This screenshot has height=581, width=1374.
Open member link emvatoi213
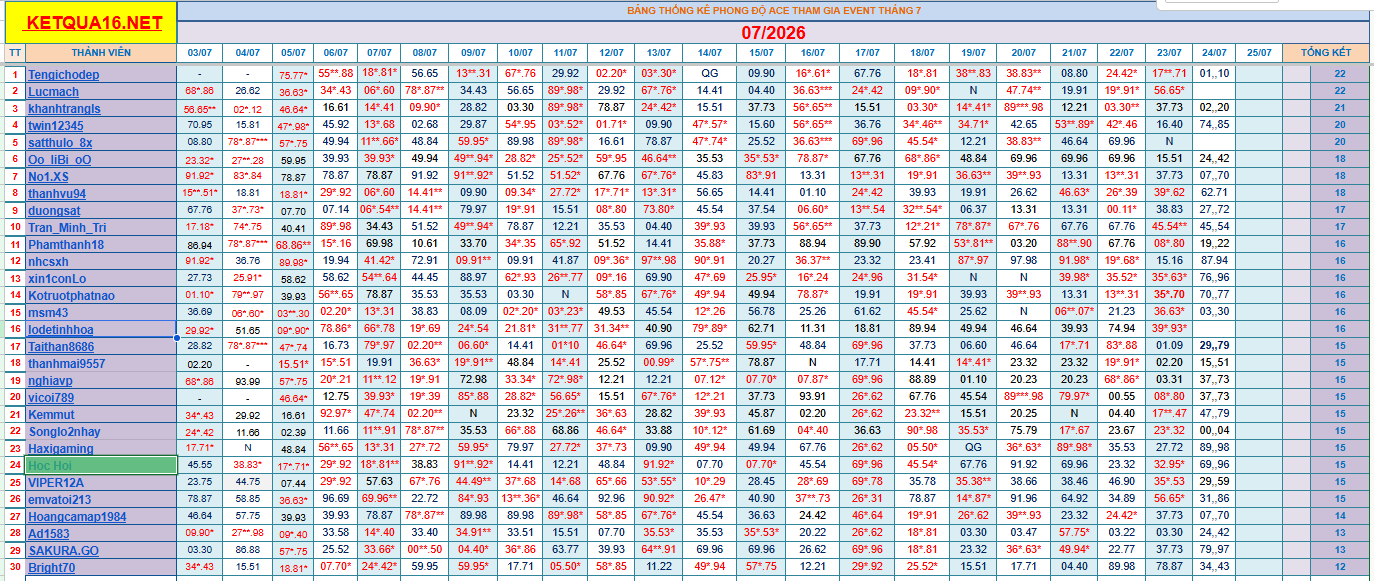point(59,499)
